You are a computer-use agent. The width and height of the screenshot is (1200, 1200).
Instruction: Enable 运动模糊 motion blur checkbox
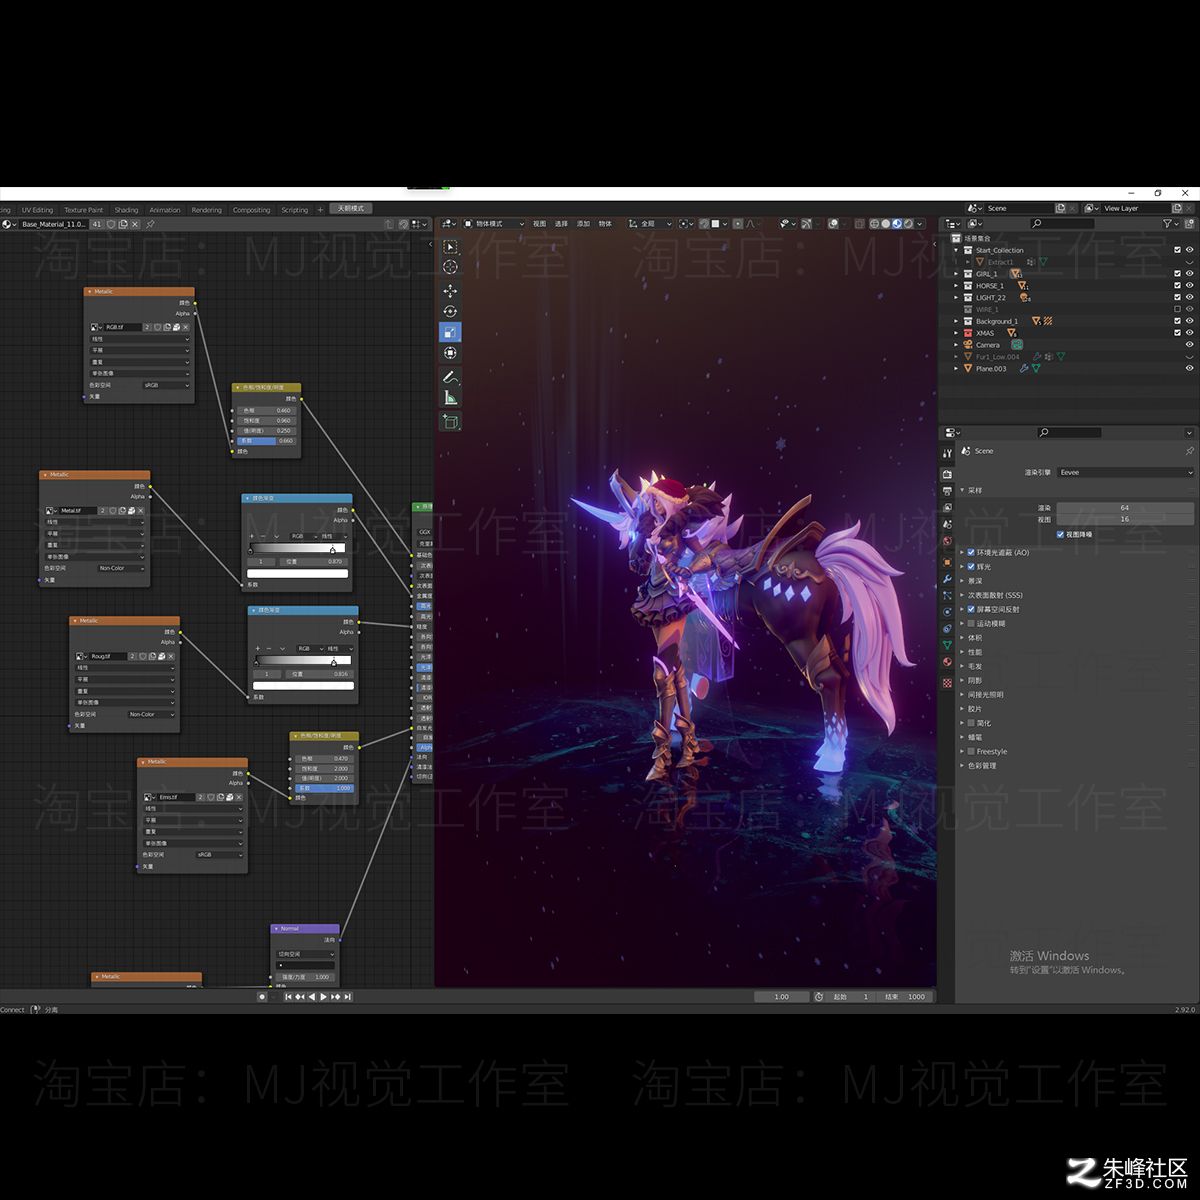(971, 624)
